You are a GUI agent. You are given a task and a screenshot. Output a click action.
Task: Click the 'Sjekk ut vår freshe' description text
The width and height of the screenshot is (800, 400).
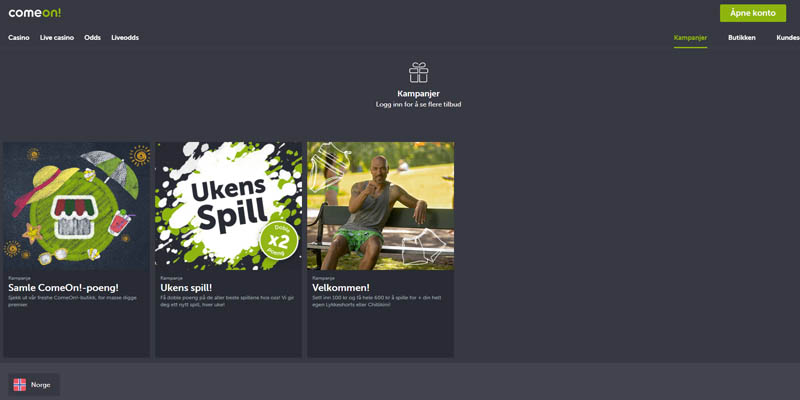(72, 301)
